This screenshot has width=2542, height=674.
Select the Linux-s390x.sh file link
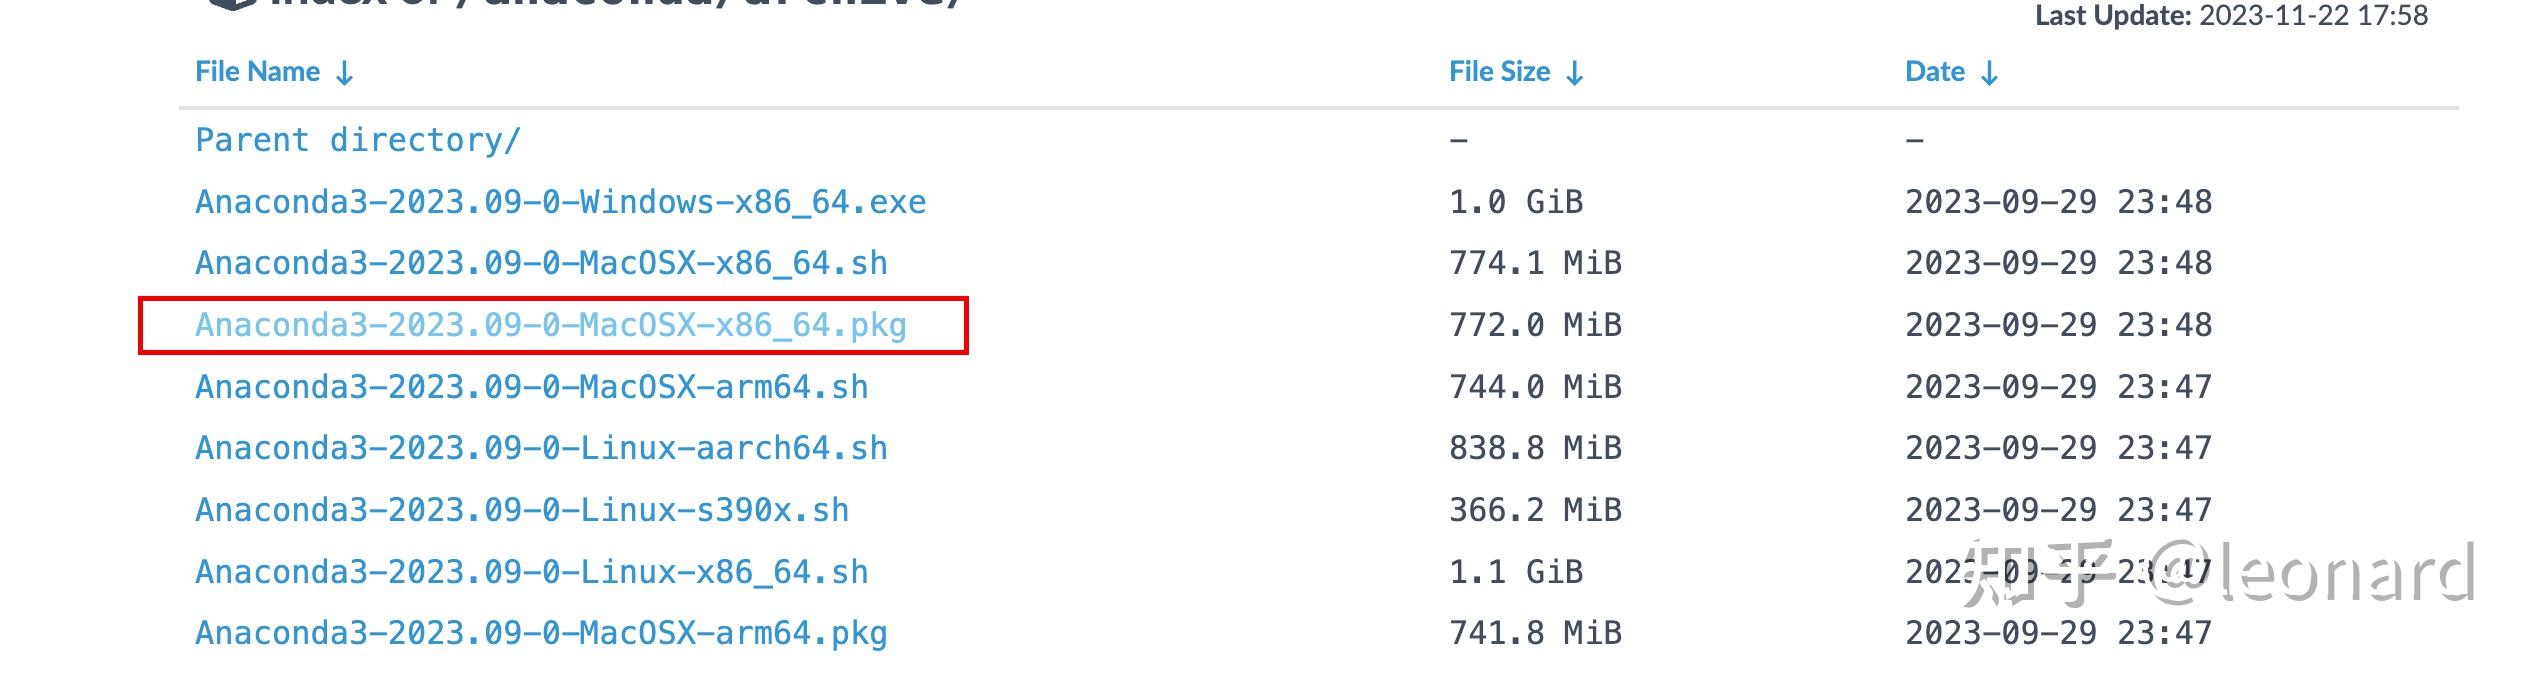tap(522, 510)
